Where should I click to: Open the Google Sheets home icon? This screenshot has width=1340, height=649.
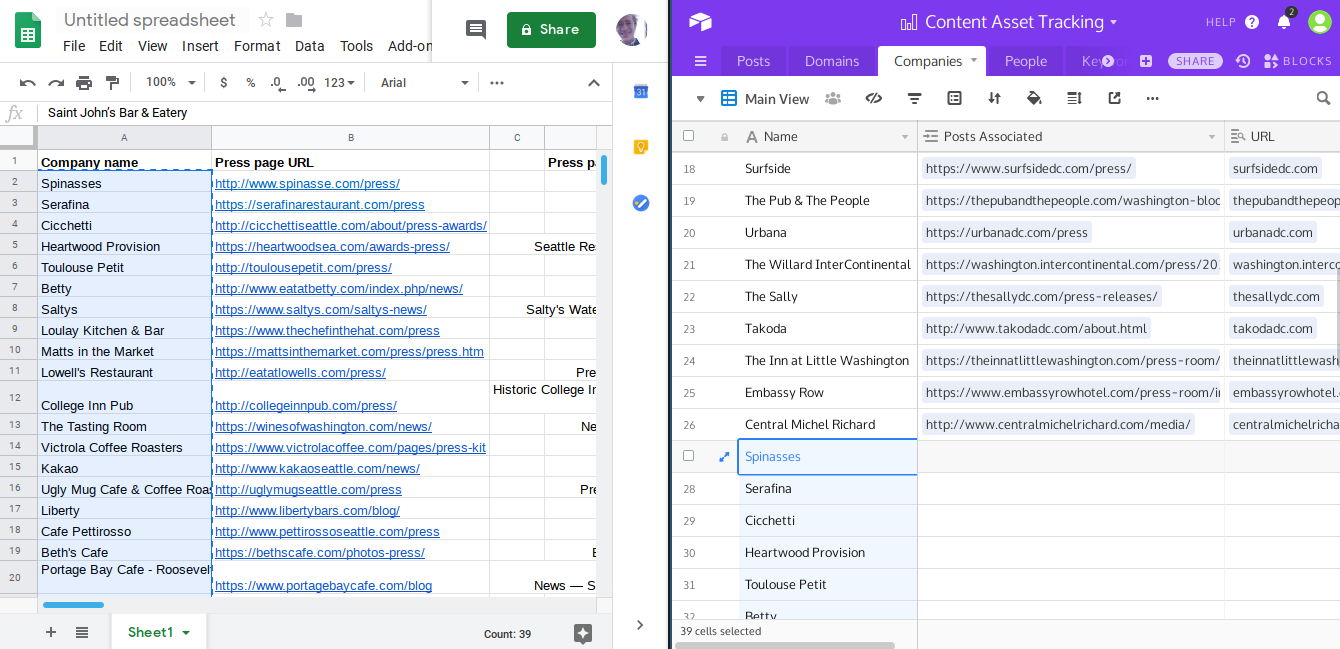point(28,30)
